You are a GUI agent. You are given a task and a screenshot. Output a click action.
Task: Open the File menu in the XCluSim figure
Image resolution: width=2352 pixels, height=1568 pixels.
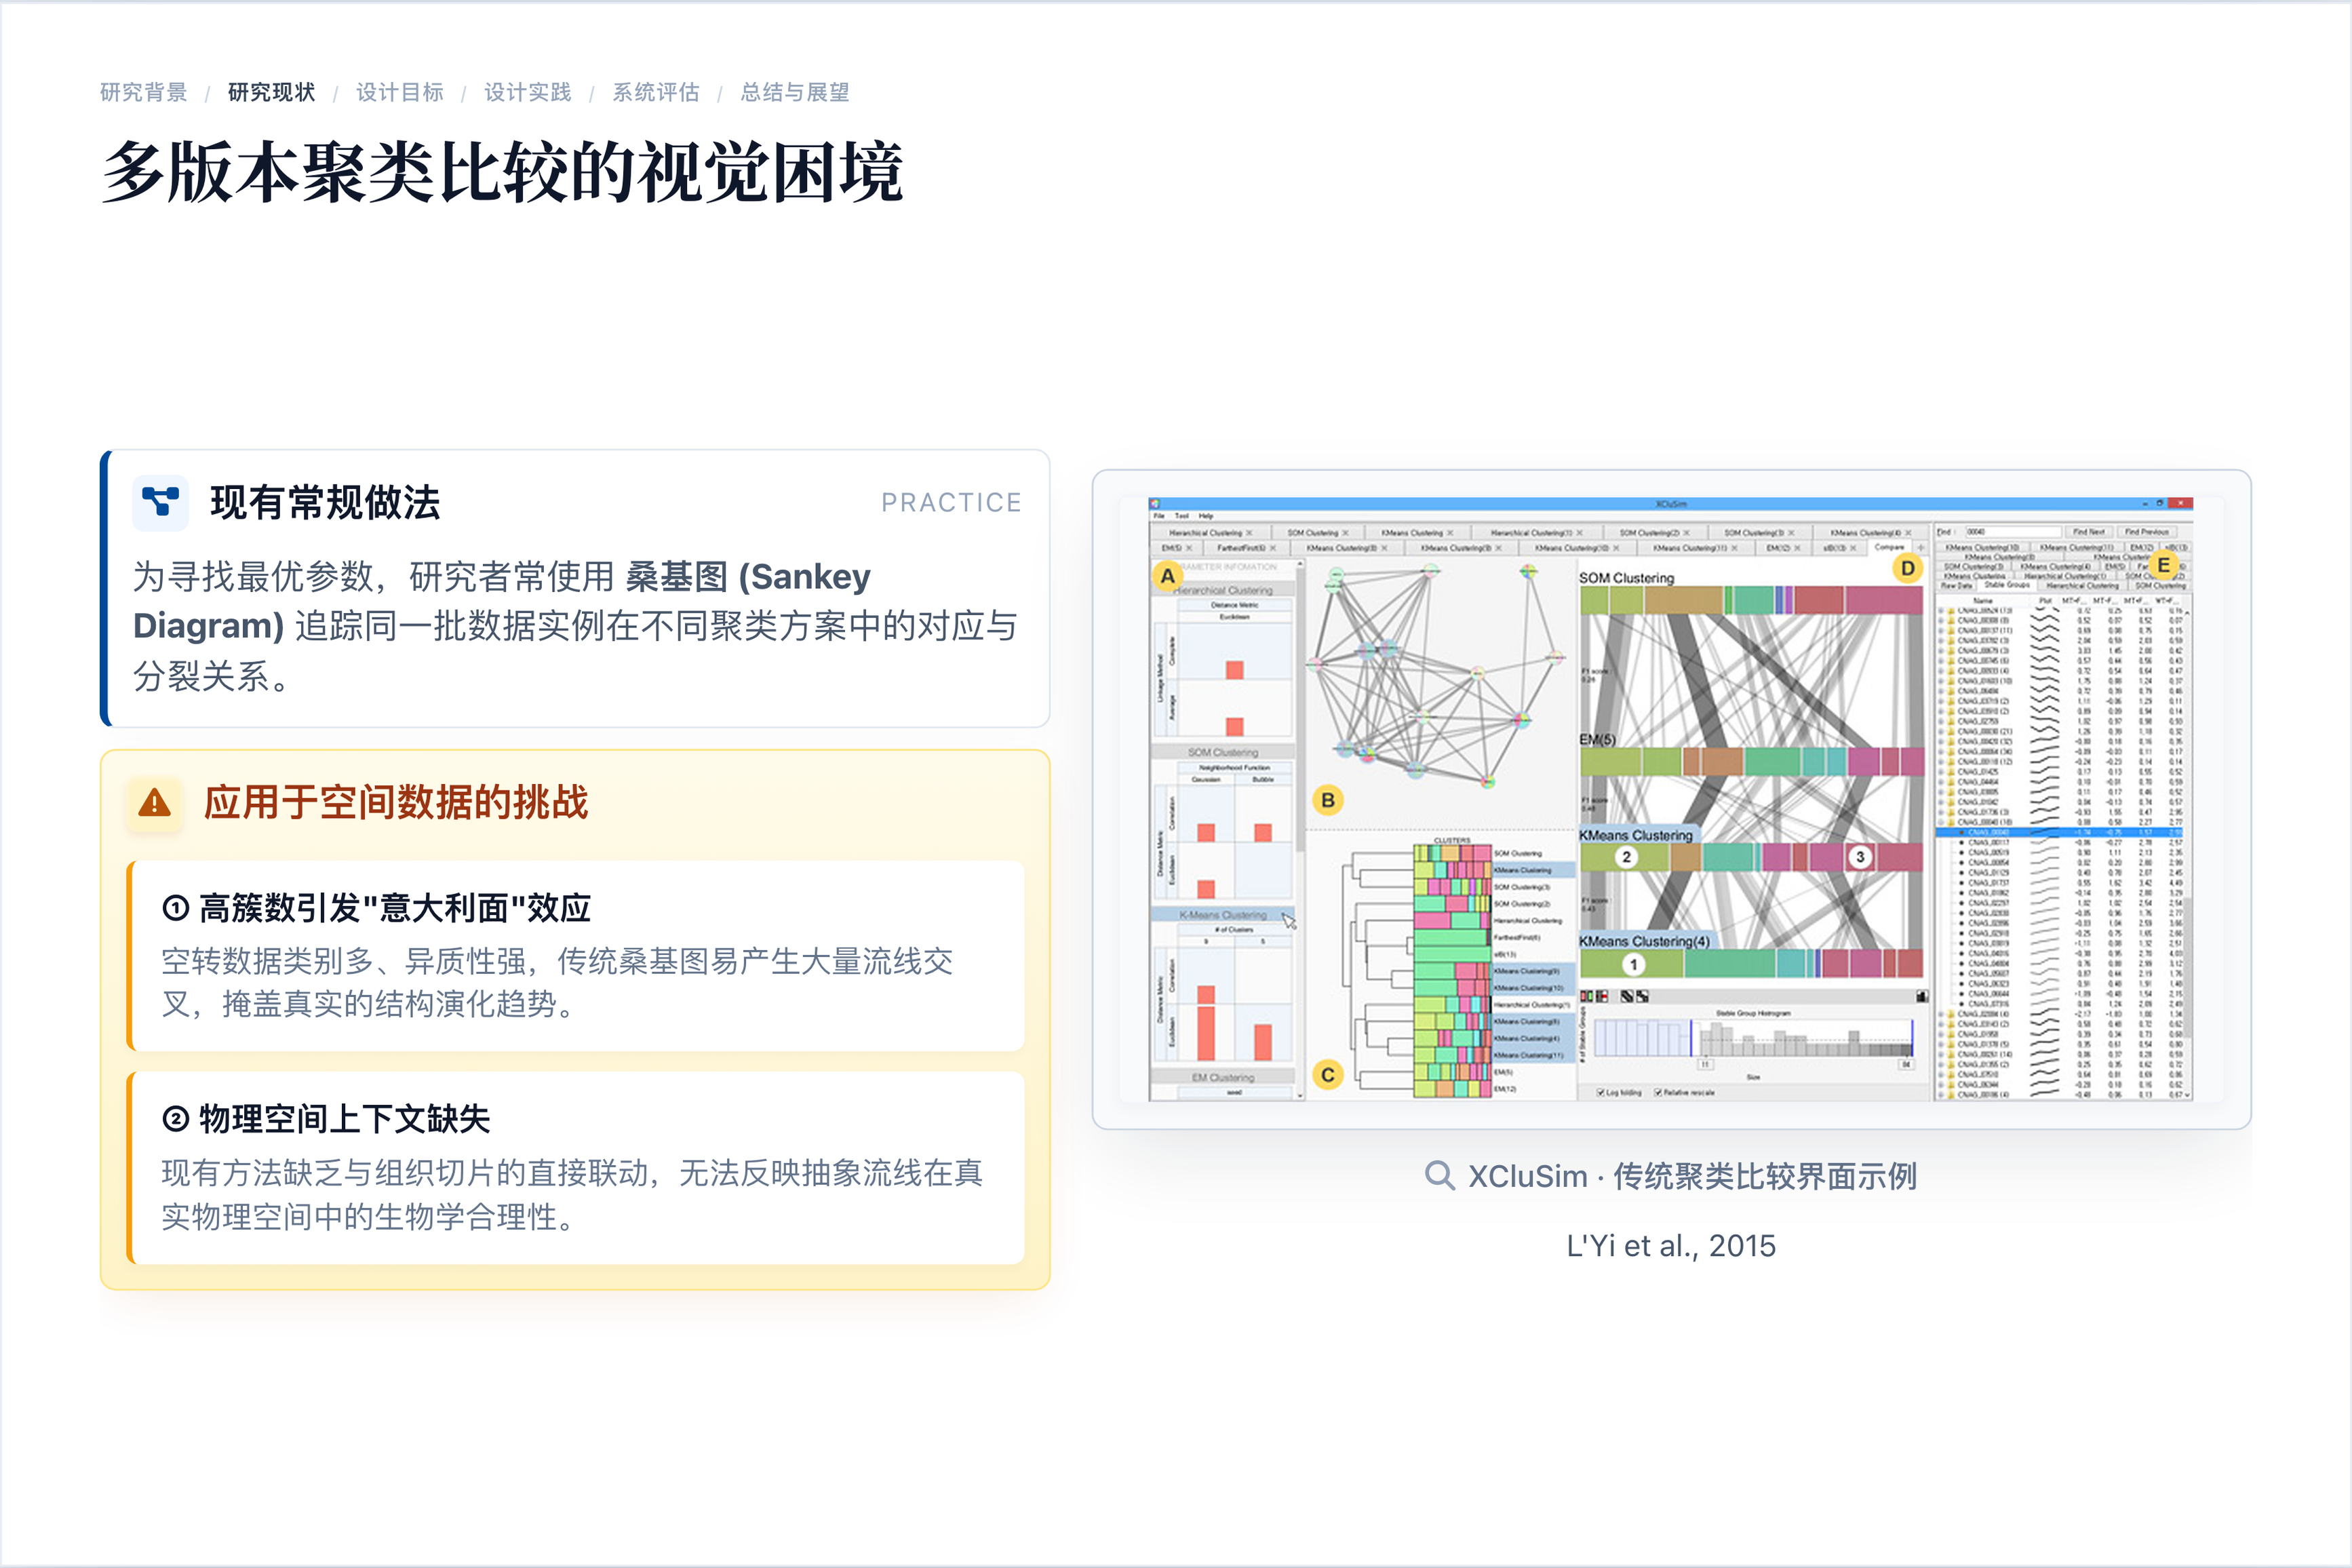[1159, 516]
